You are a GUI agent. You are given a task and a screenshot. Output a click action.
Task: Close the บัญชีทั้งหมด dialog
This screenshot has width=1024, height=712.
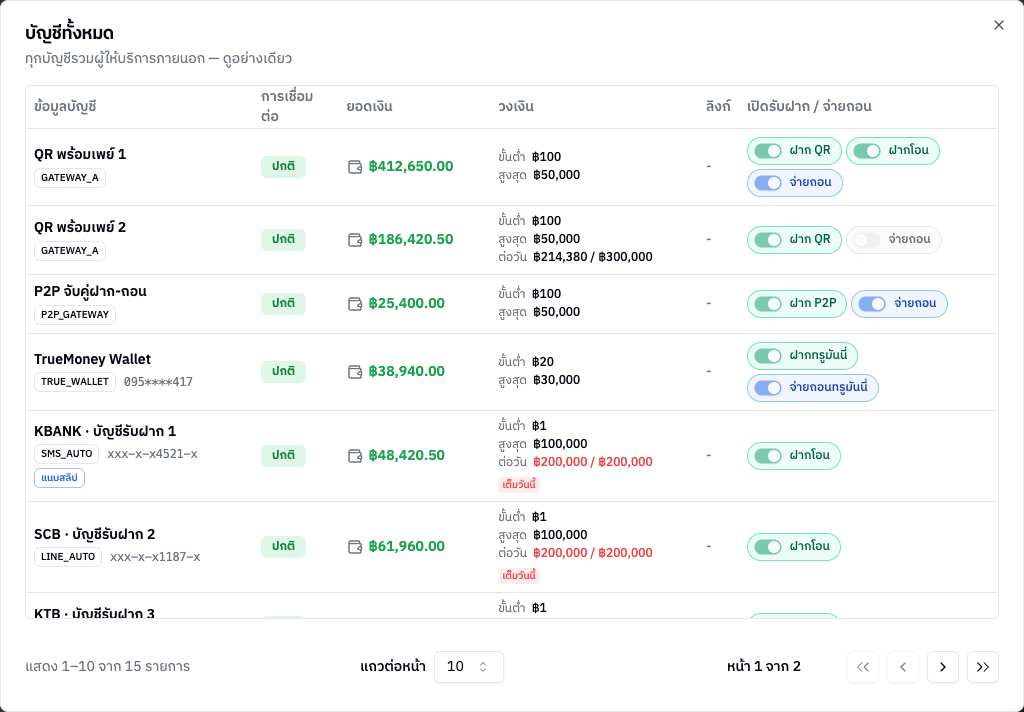click(999, 25)
